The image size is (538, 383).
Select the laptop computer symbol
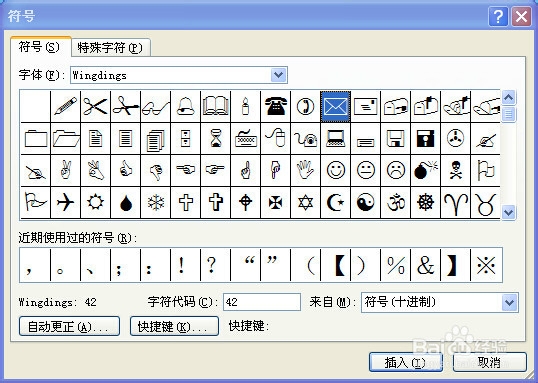pyautogui.click(x=336, y=138)
